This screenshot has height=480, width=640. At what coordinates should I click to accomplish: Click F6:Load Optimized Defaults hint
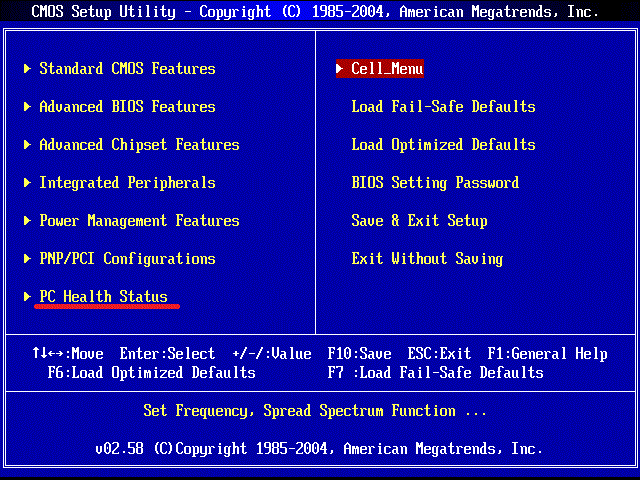[151, 373]
